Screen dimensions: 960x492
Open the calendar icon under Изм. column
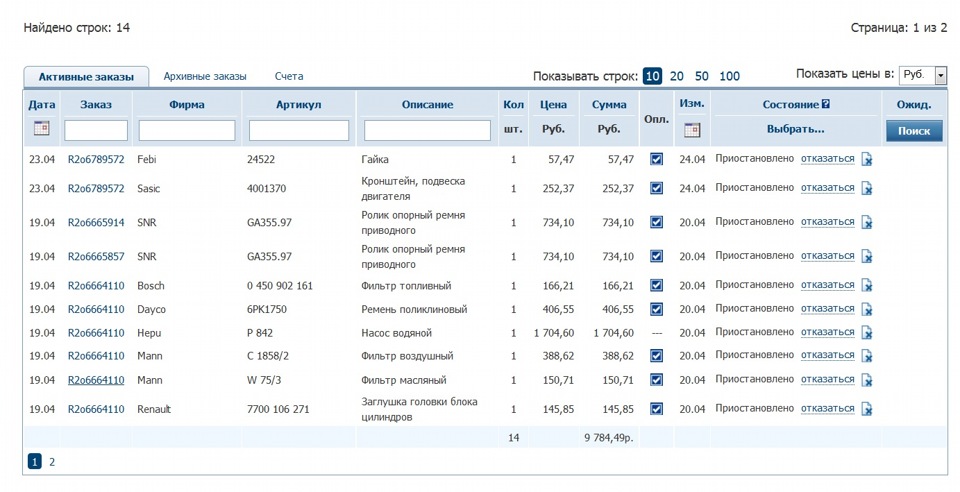pos(692,130)
